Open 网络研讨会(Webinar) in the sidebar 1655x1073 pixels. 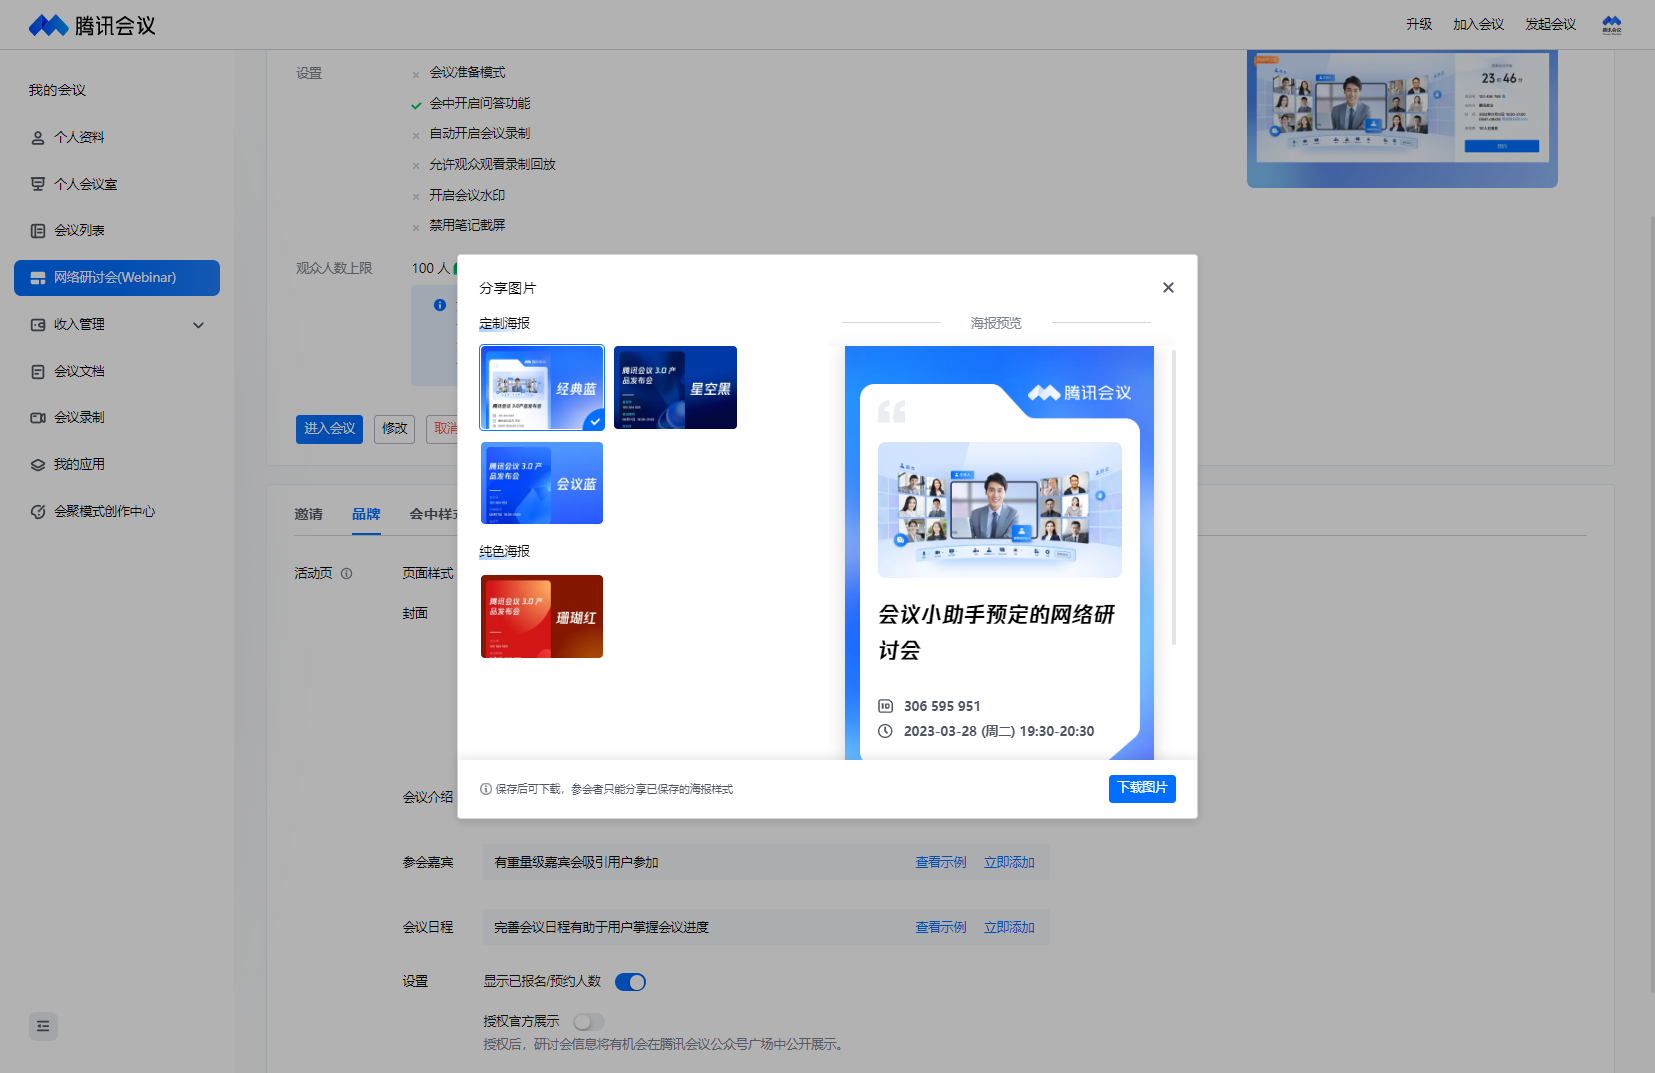tap(117, 278)
